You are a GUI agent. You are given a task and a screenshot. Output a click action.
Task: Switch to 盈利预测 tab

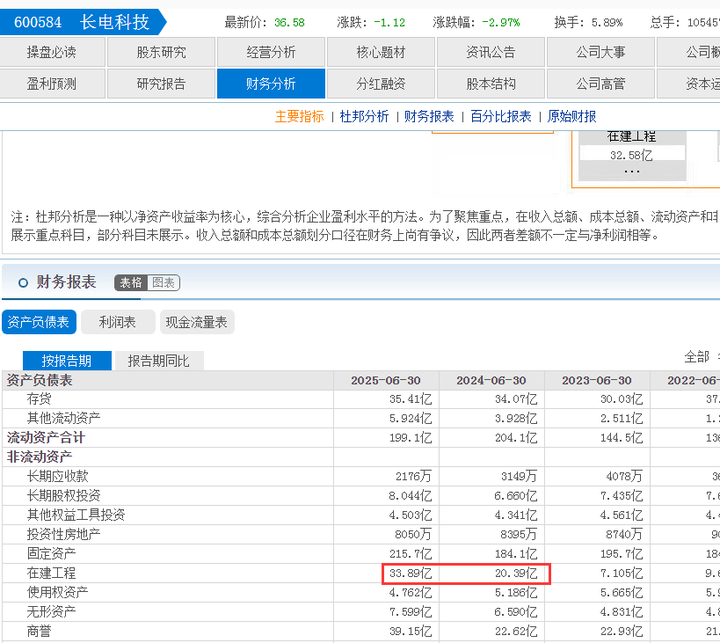click(52, 84)
